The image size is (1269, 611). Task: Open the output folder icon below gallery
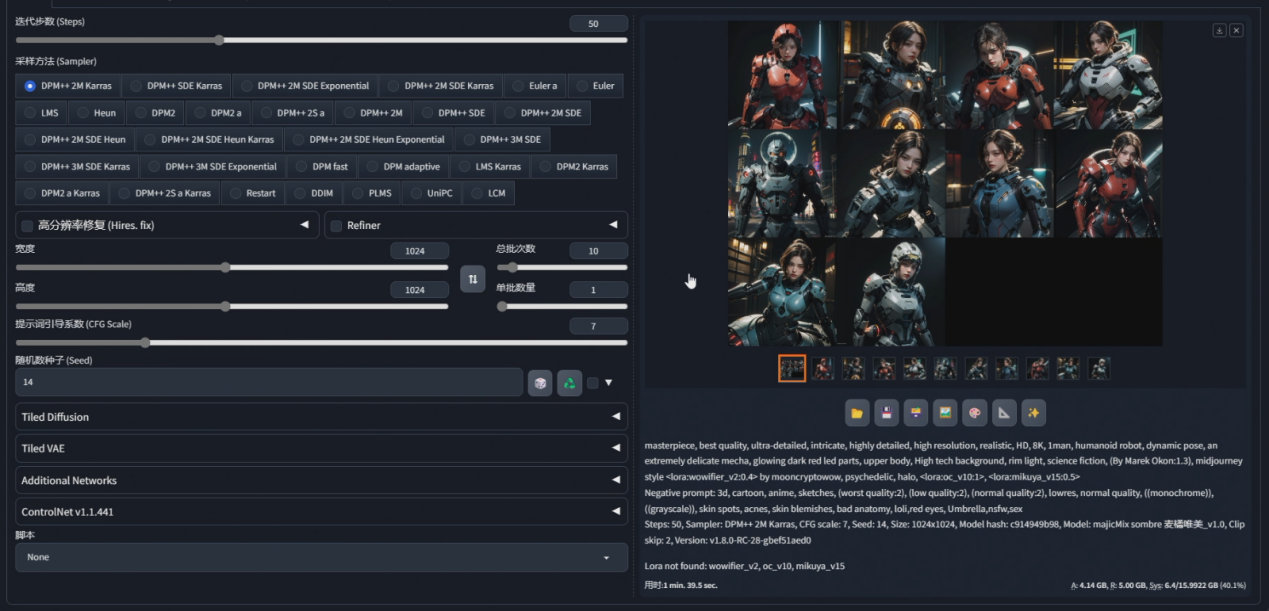point(857,412)
